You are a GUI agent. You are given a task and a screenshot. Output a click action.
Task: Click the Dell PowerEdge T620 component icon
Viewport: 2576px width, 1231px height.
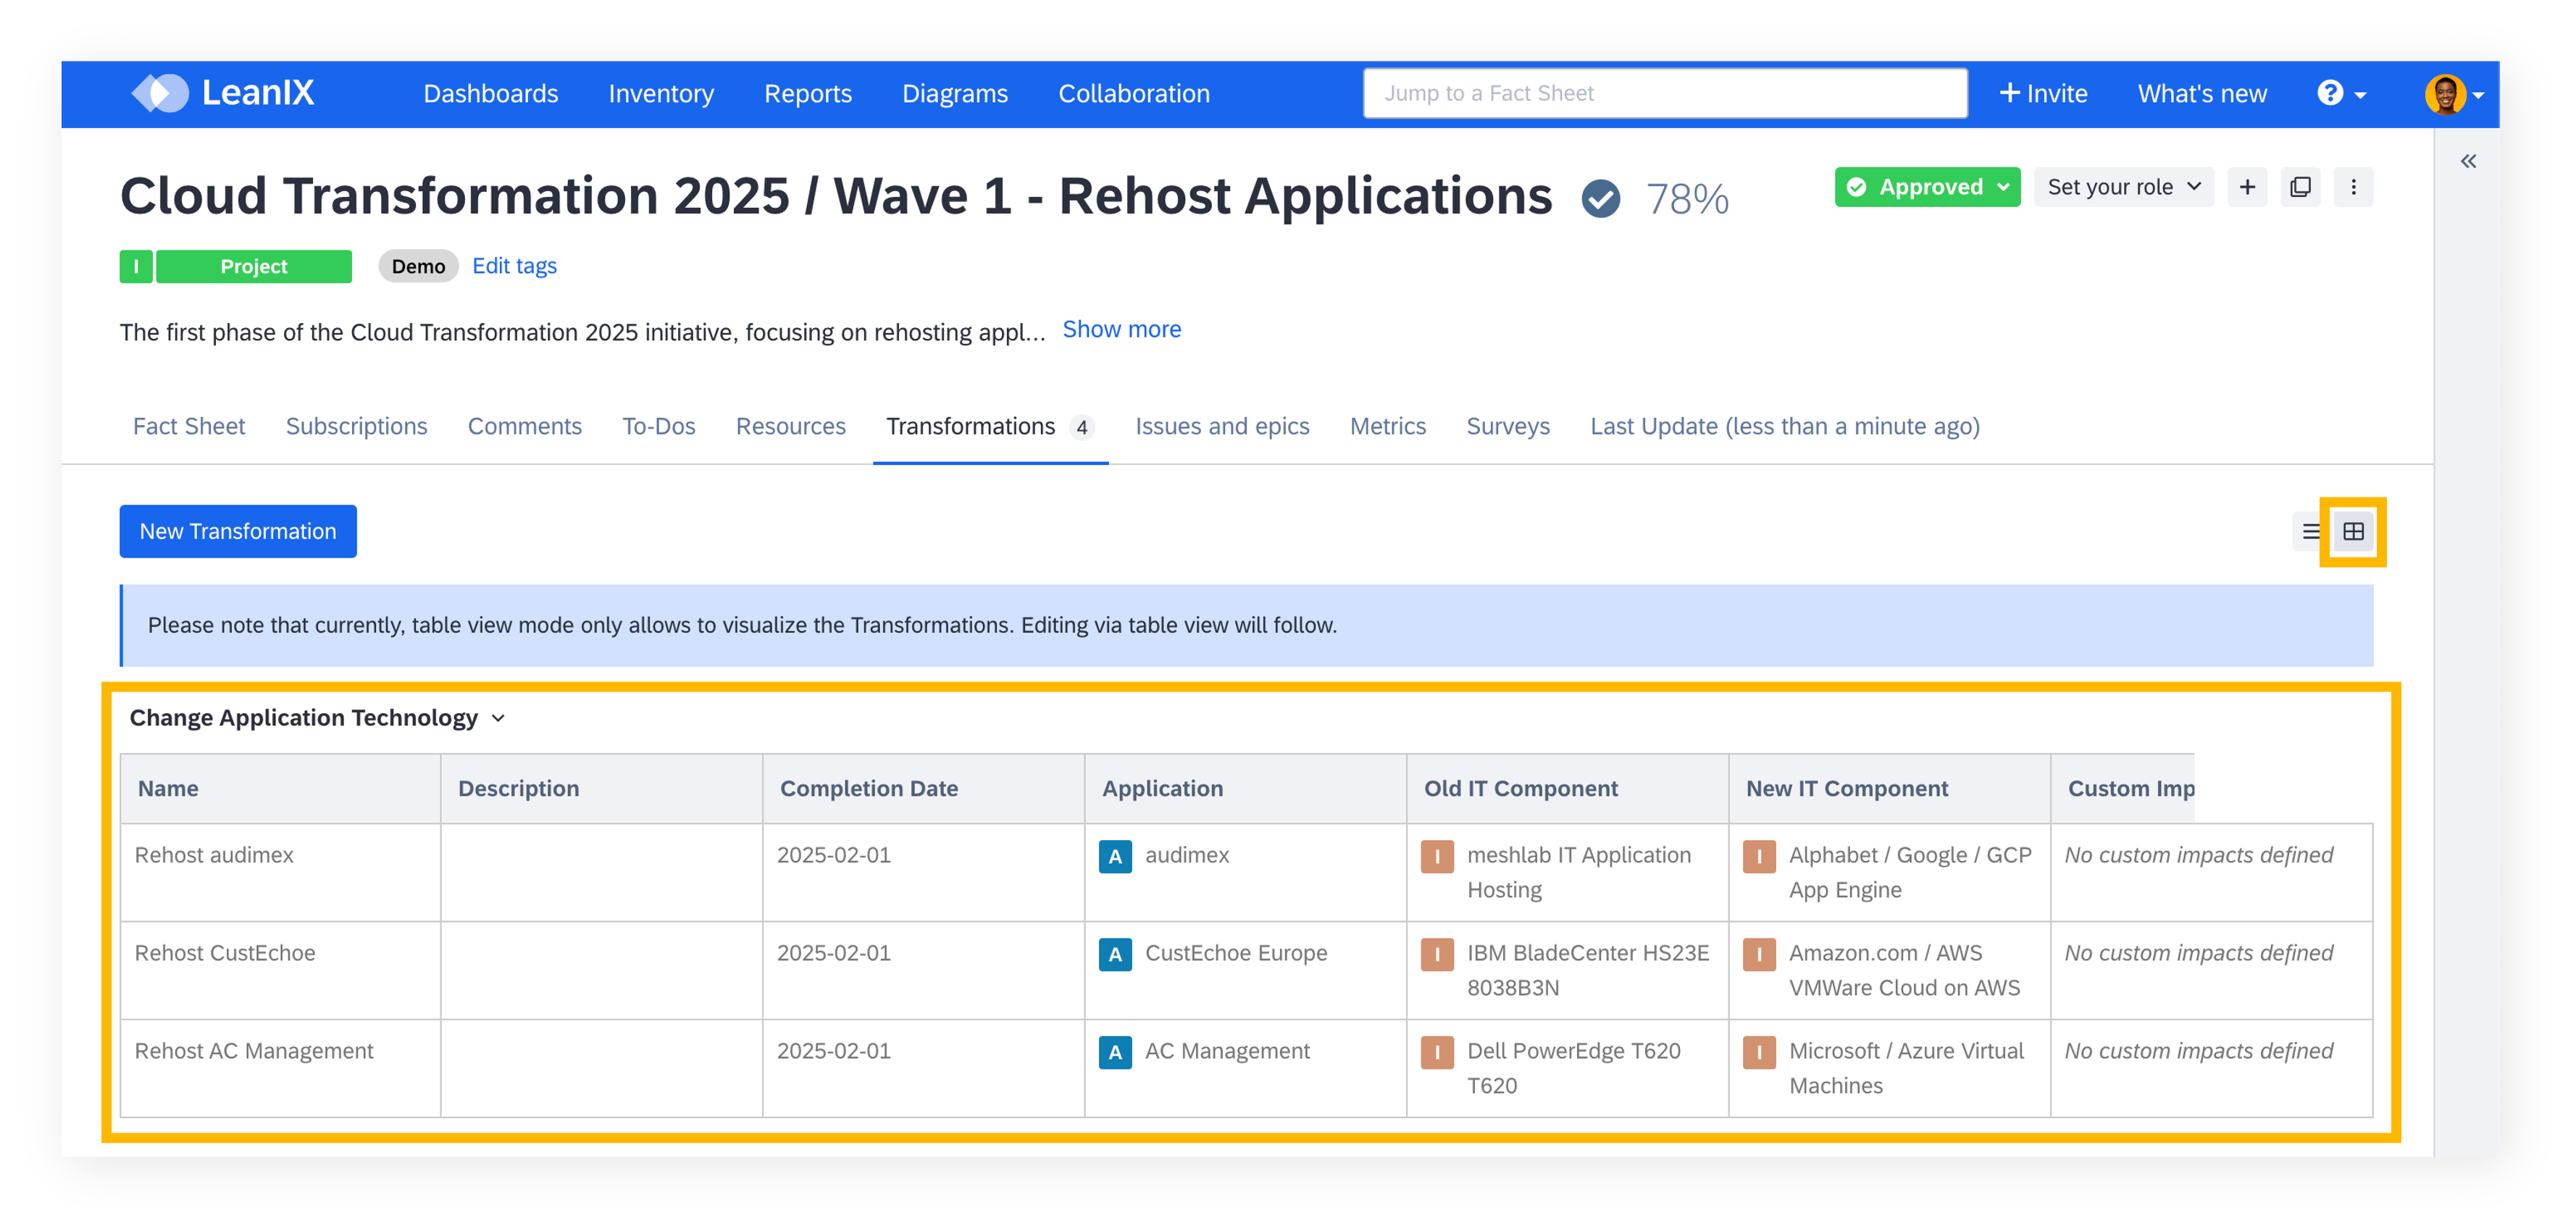point(1437,1052)
